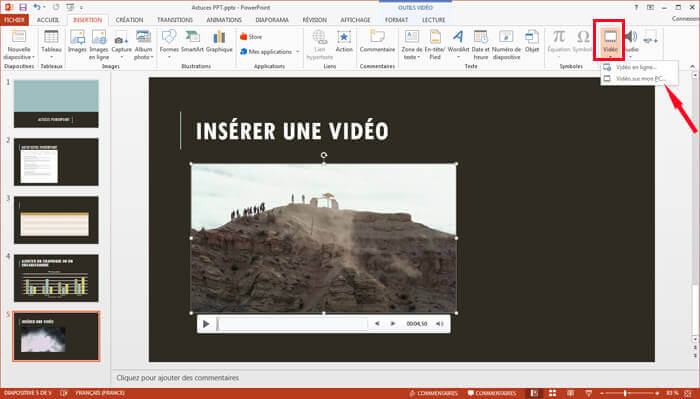Image resolution: width=700 pixels, height=399 pixels.
Task: Select slide 4 chart thumbnail
Action: pyautogui.click(x=56, y=278)
